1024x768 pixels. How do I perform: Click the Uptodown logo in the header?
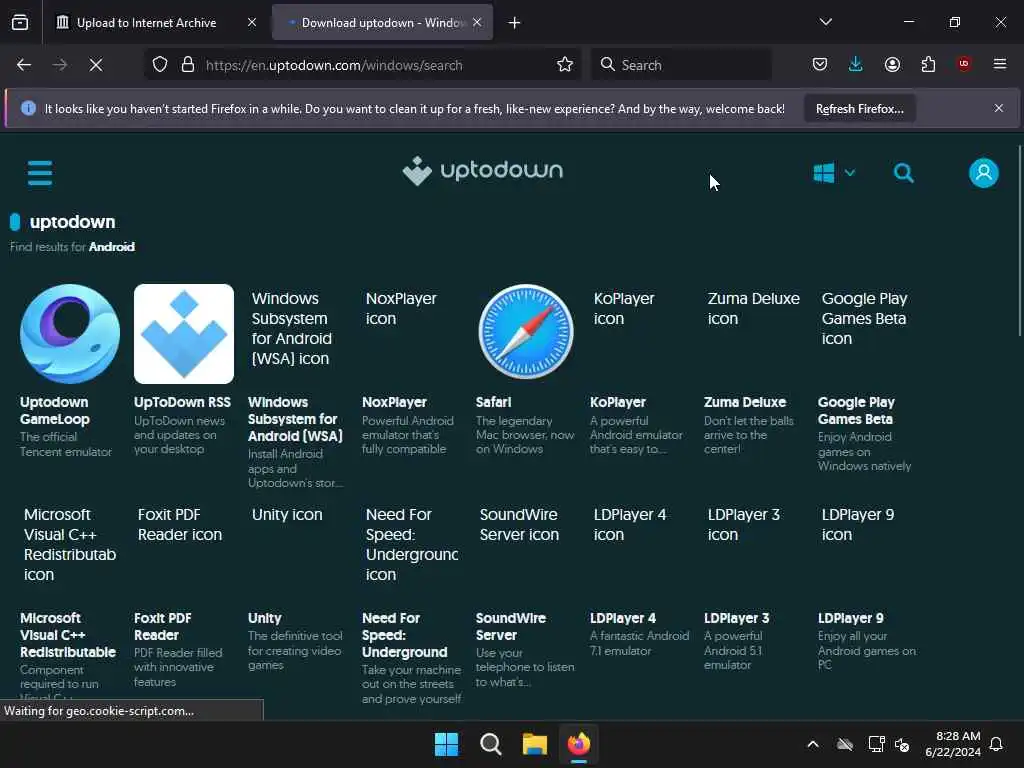coord(483,171)
